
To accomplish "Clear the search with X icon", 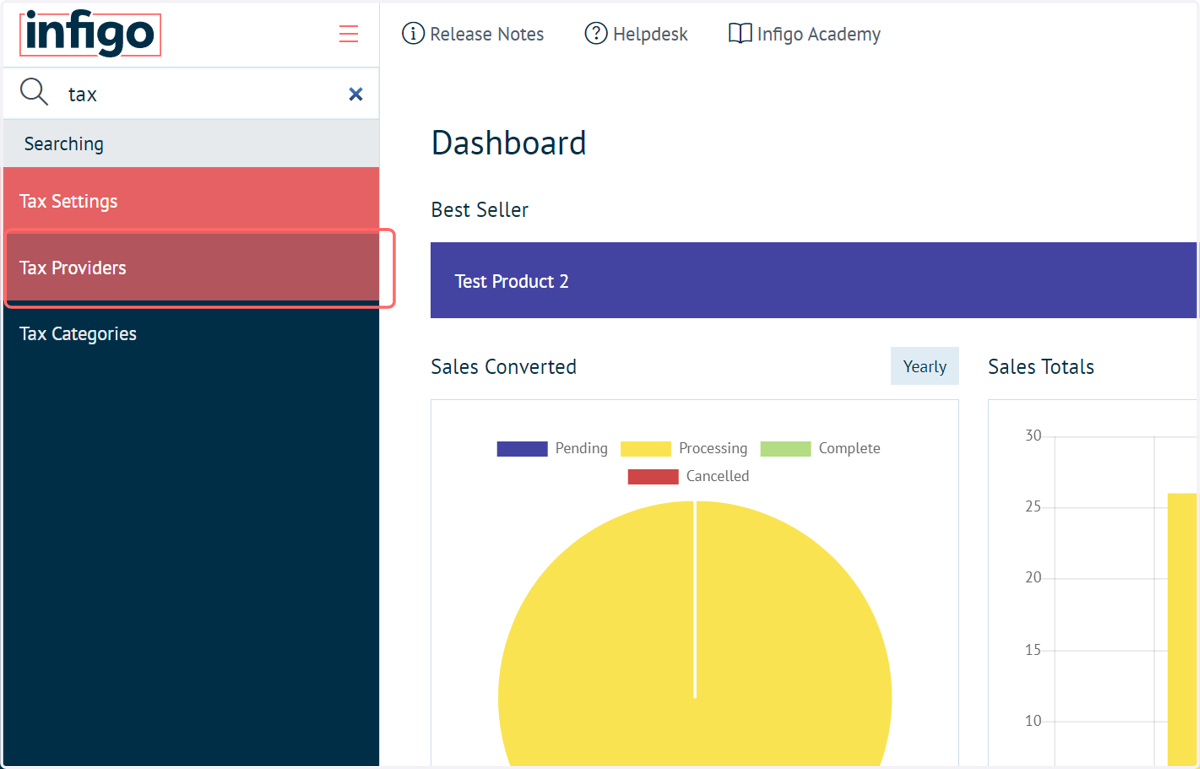I will (355, 94).
